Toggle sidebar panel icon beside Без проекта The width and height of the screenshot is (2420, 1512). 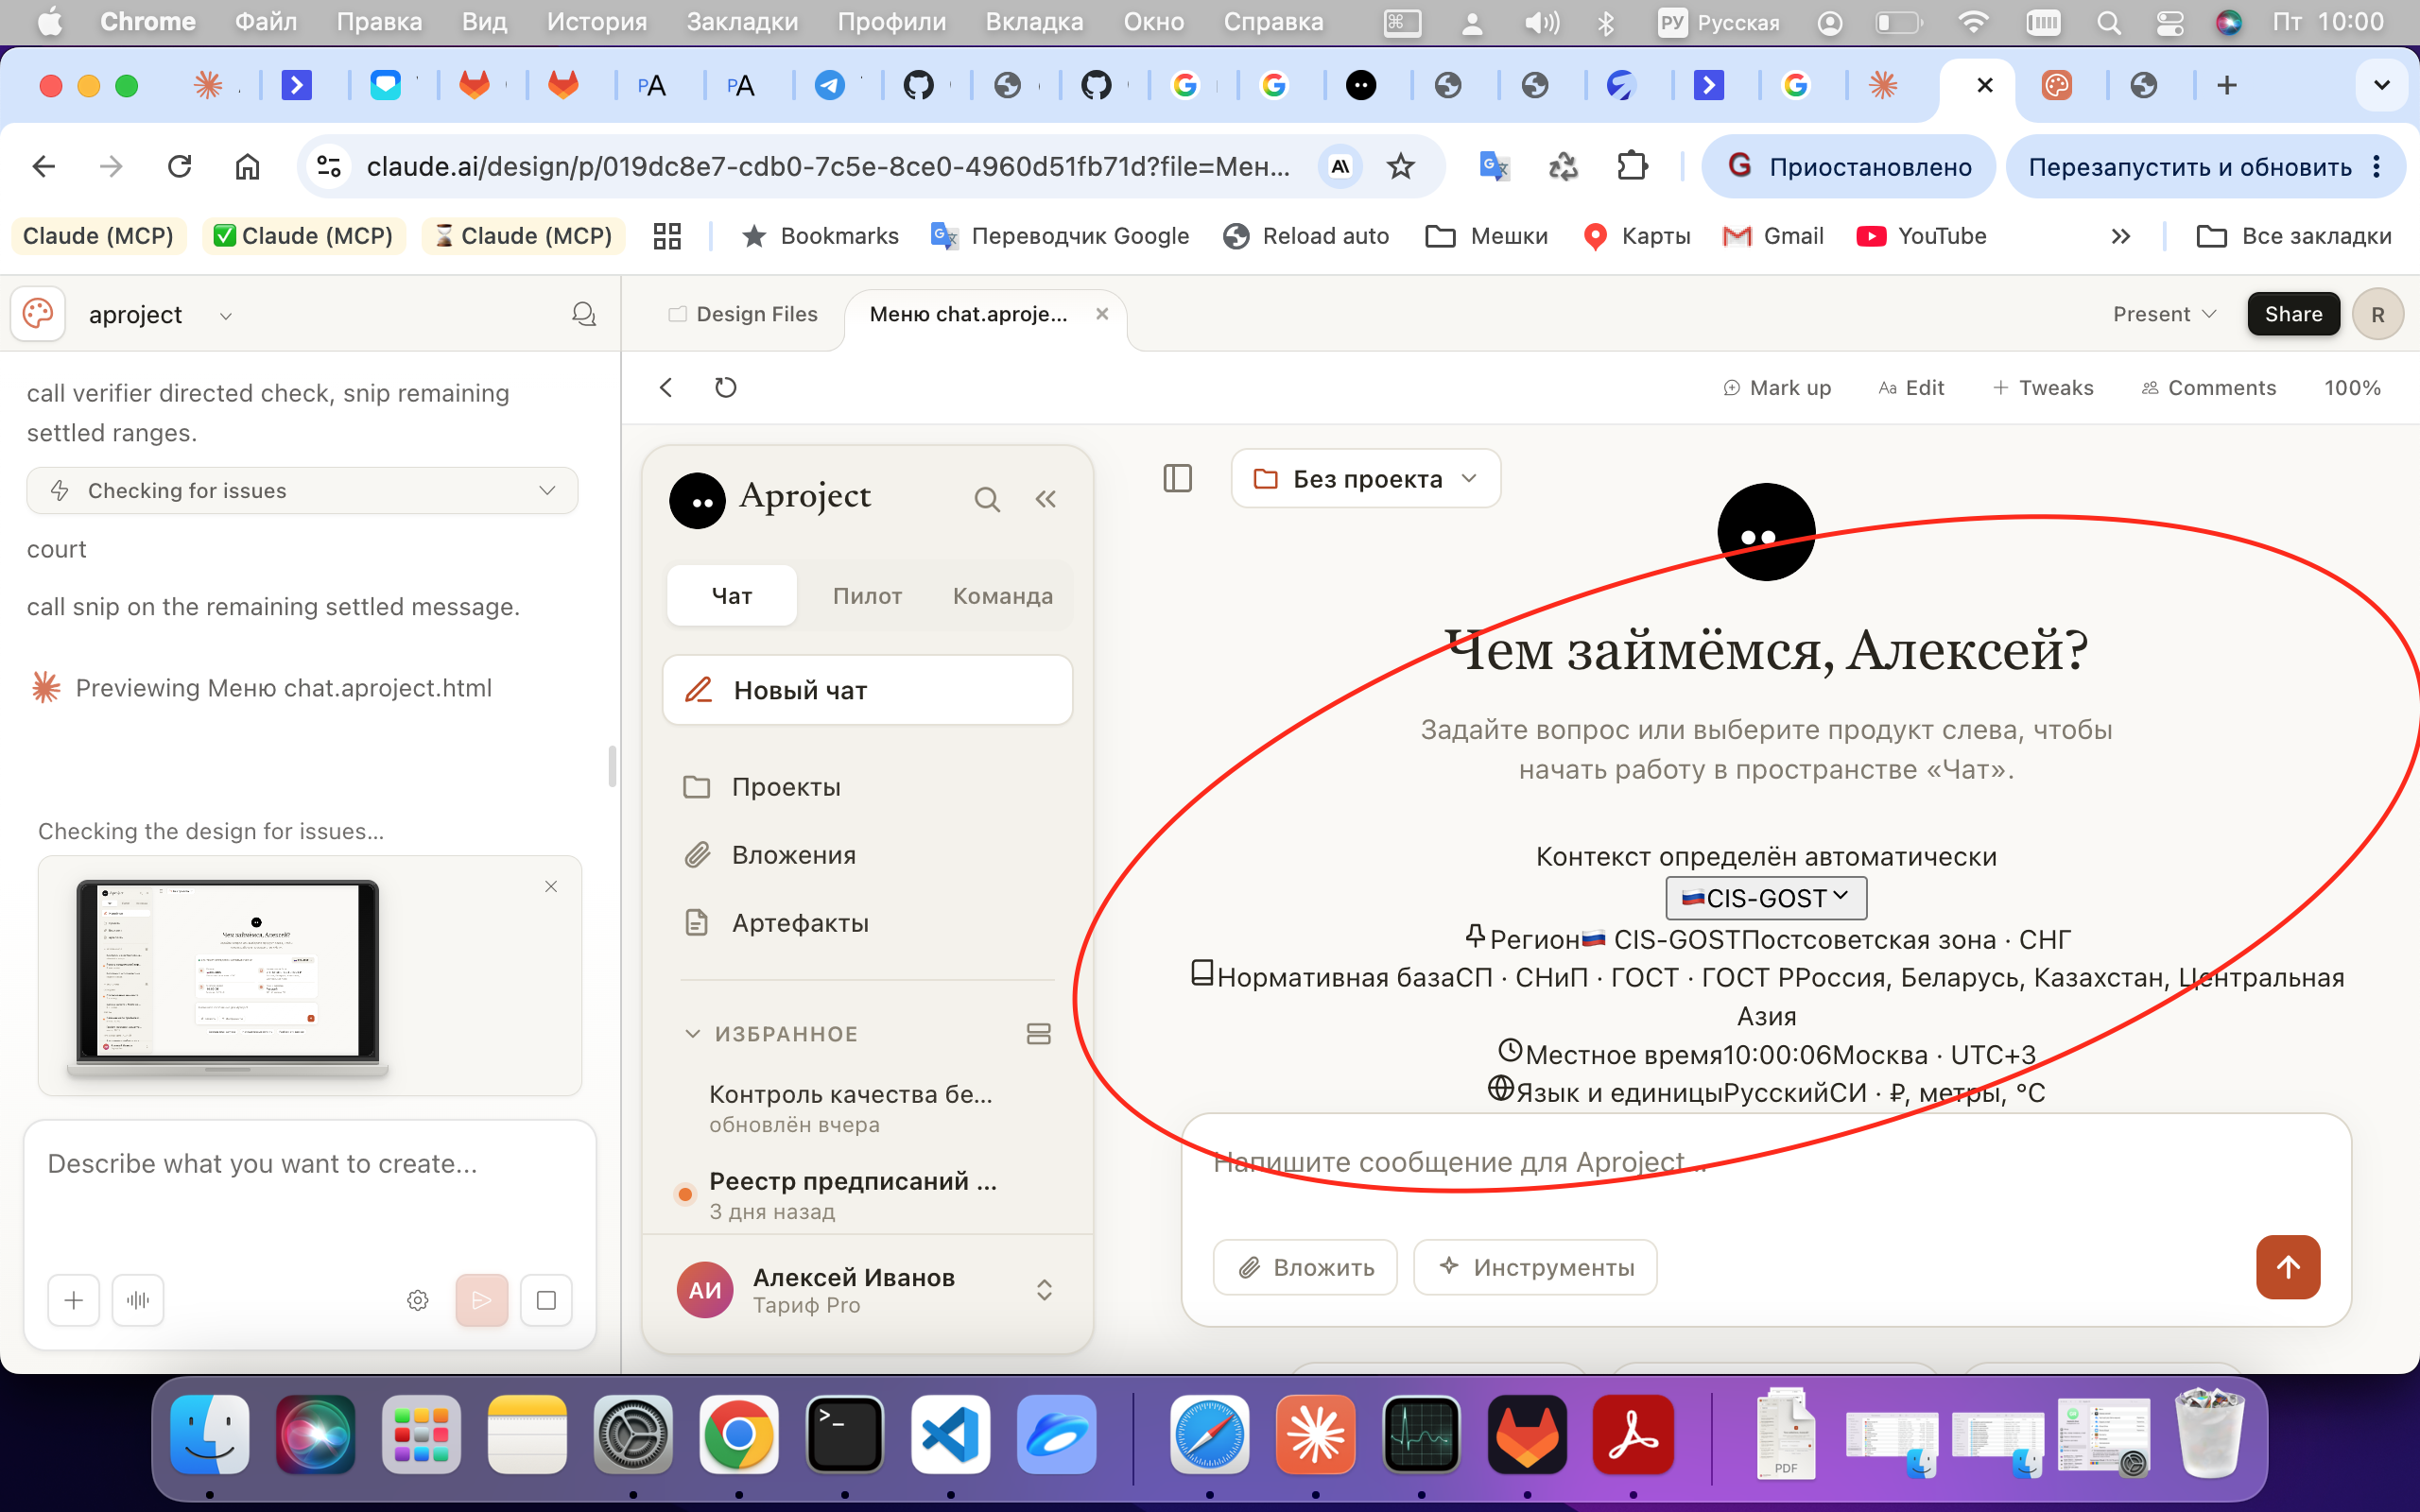point(1178,478)
